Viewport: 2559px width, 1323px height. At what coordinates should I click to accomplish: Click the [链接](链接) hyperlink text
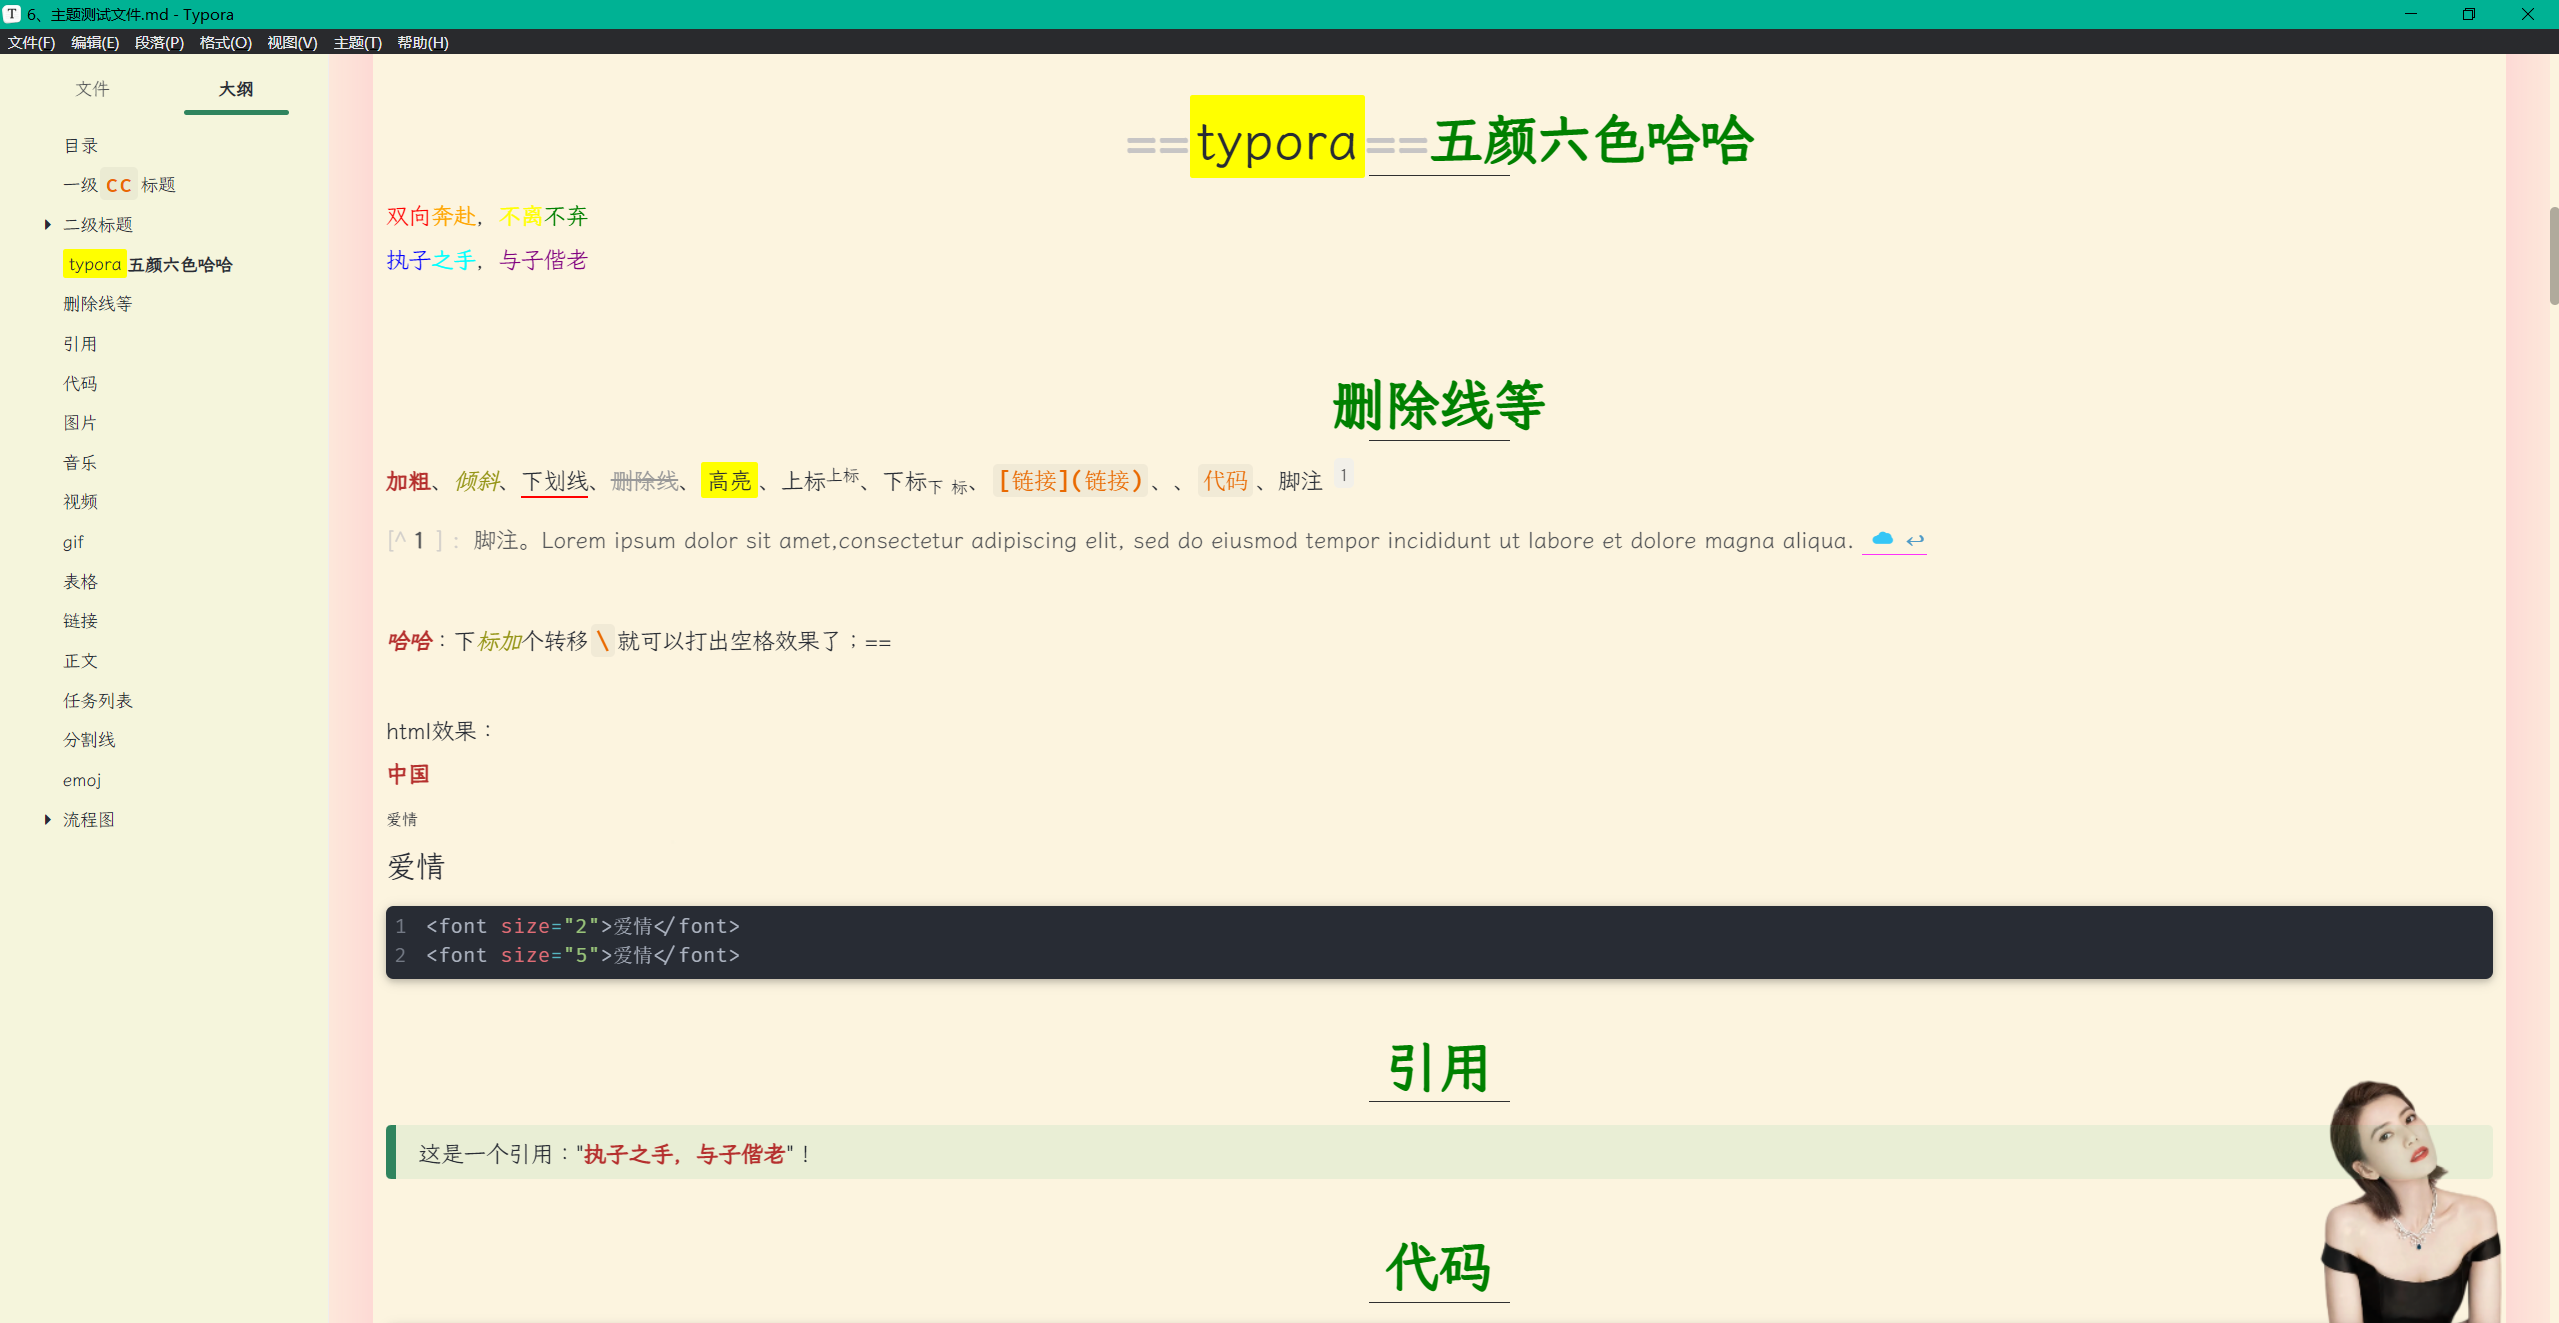[x=1070, y=481]
